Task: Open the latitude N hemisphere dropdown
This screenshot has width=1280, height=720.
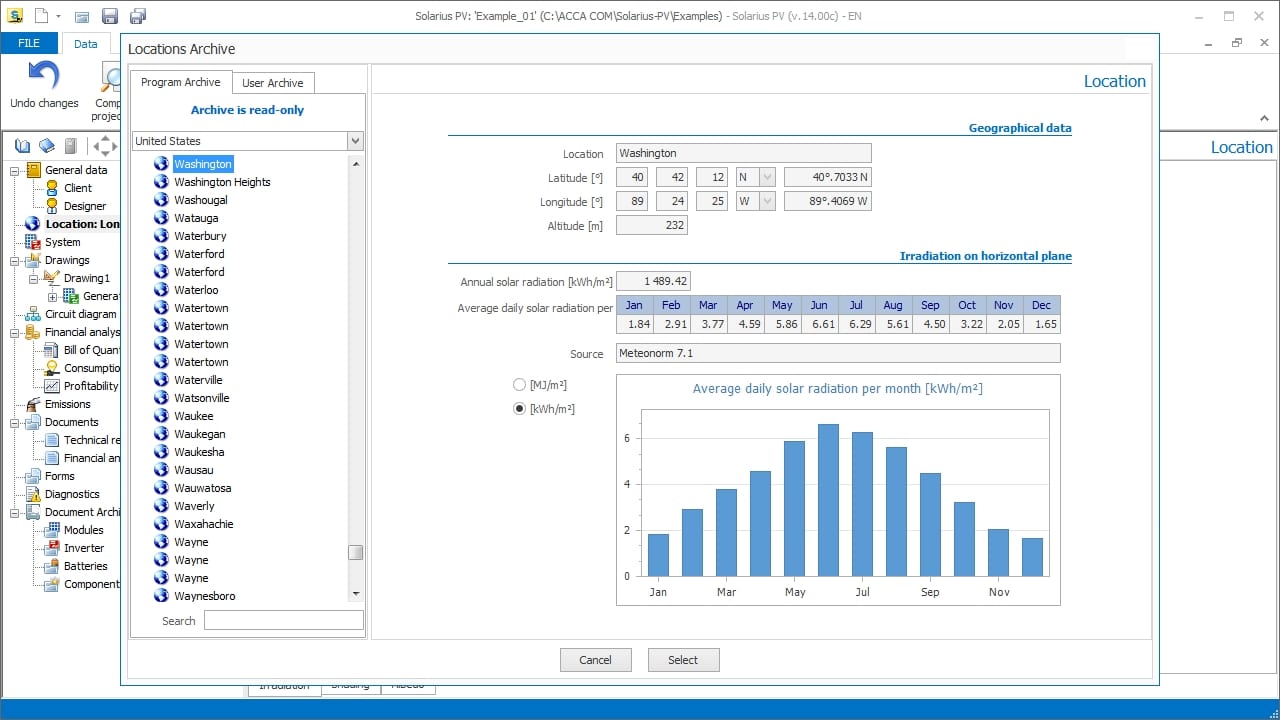Action: pyautogui.click(x=767, y=177)
